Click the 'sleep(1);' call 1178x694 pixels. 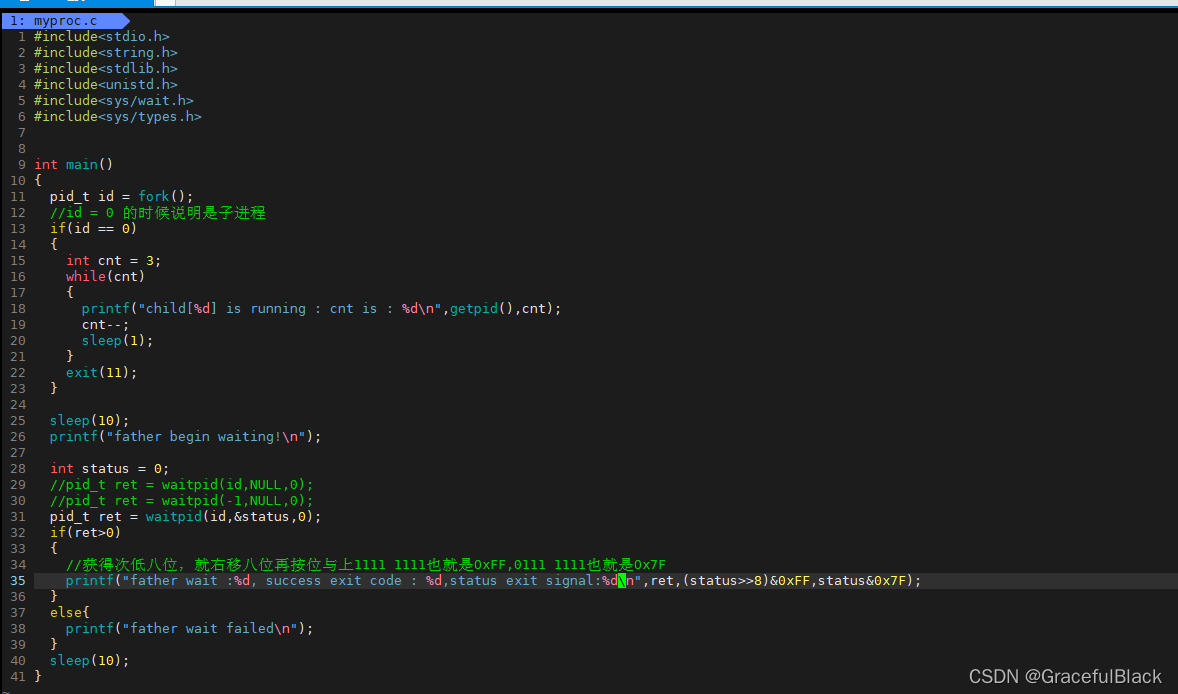pyautogui.click(x=117, y=340)
